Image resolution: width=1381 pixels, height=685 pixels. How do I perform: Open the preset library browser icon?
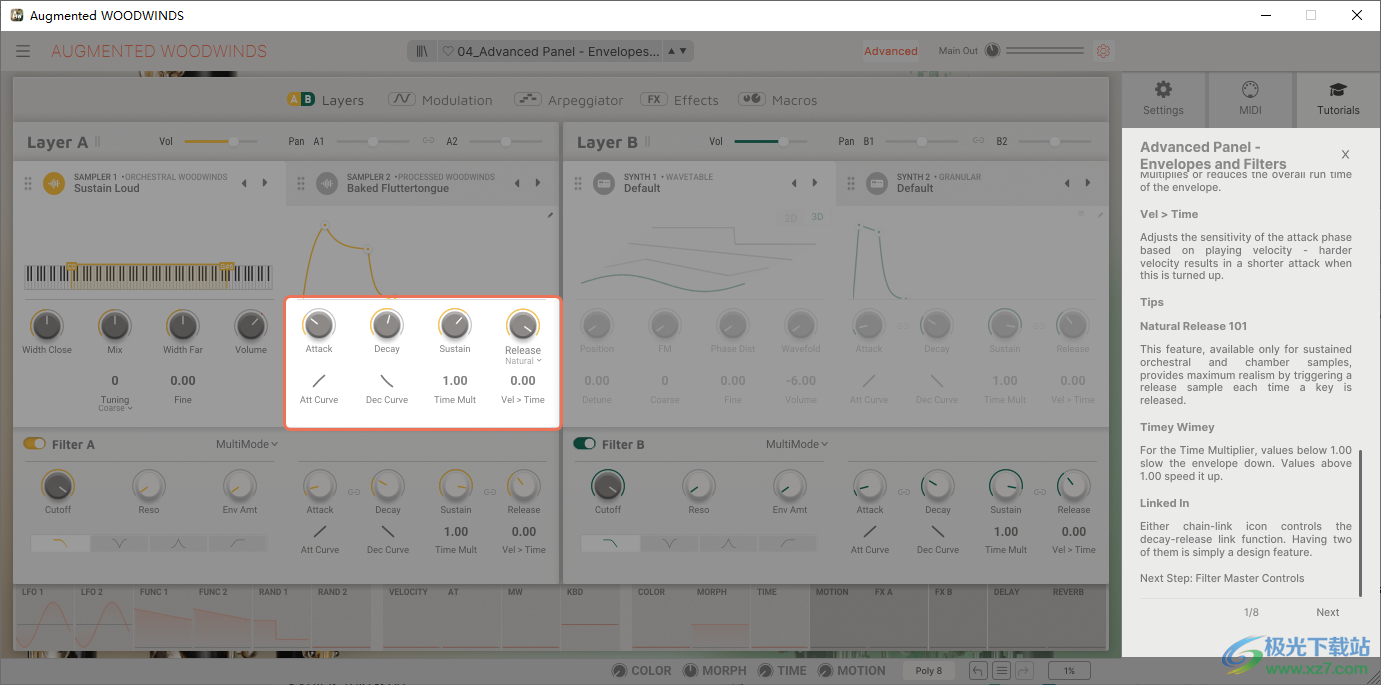click(x=423, y=51)
